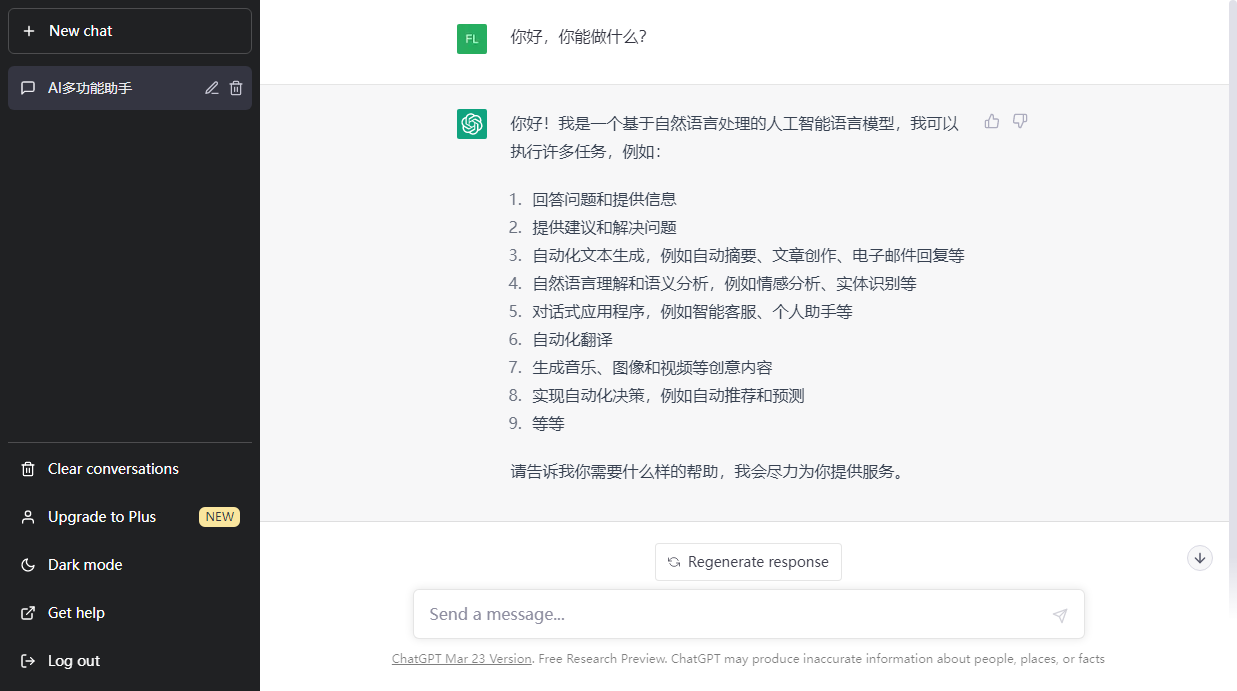
Task: Click the refresh icon in Regenerate response
Action: point(675,562)
